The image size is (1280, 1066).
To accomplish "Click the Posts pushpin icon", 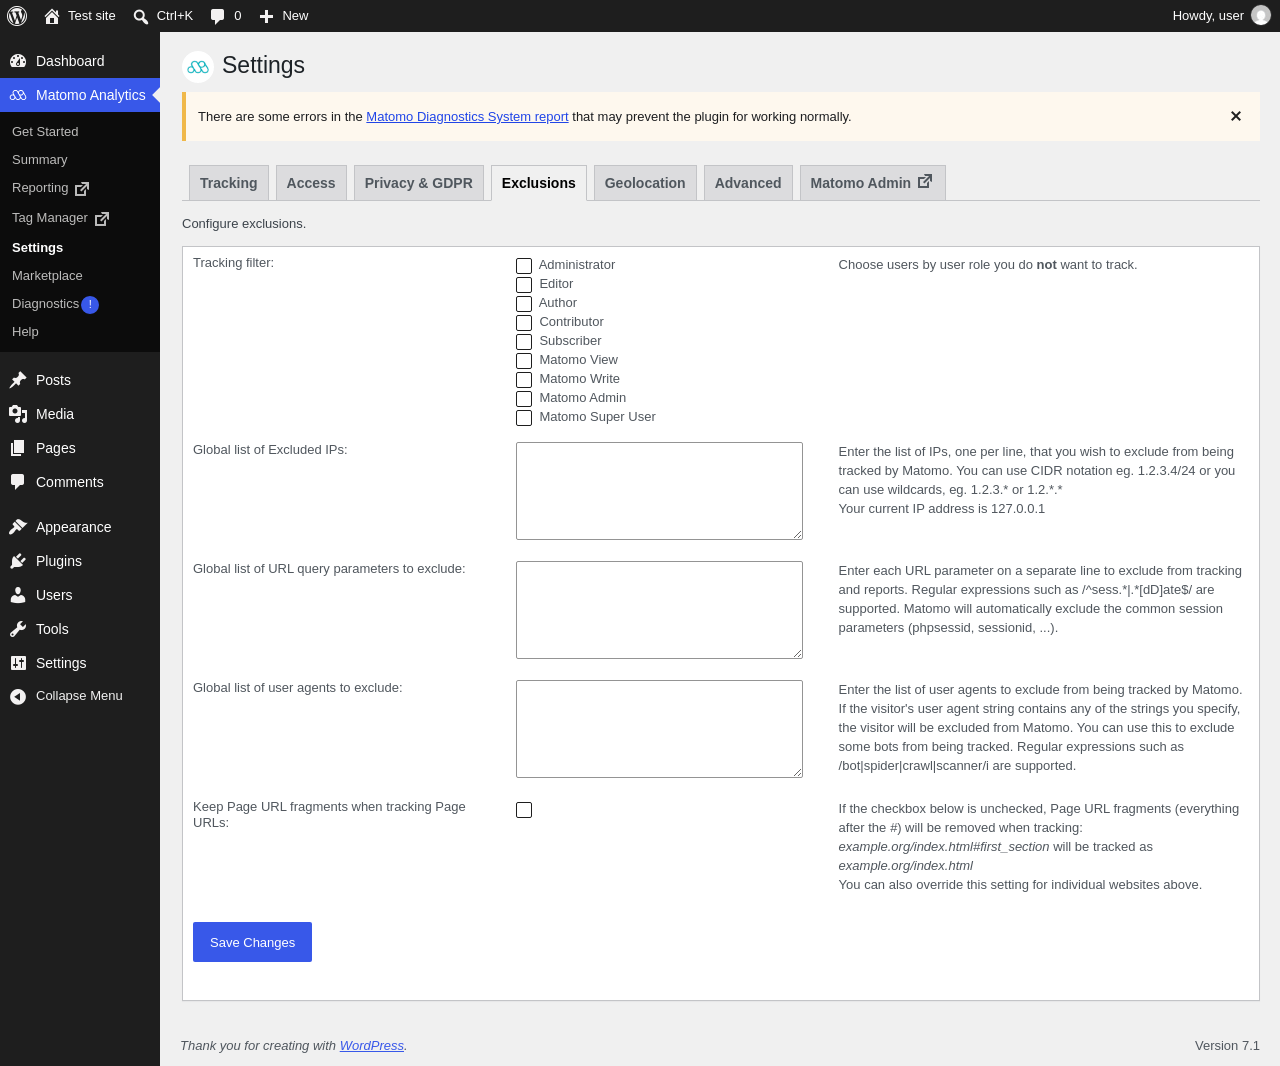I will click(x=18, y=380).
